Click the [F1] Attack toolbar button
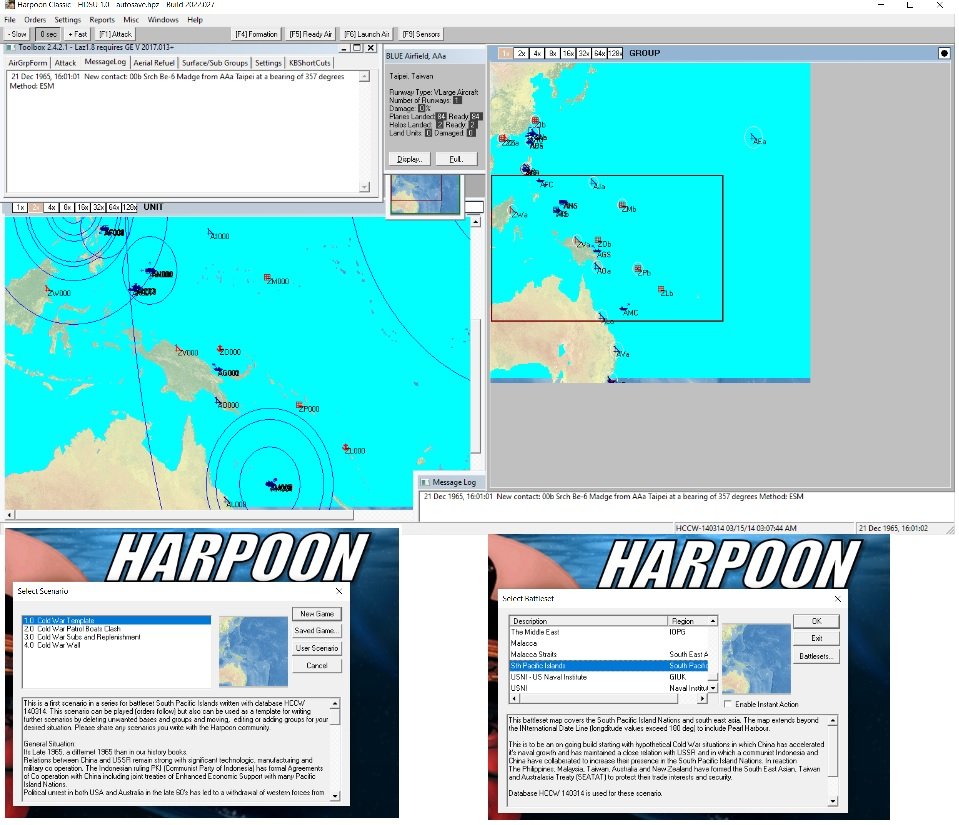Viewport: 959px width, 825px height. [115, 34]
